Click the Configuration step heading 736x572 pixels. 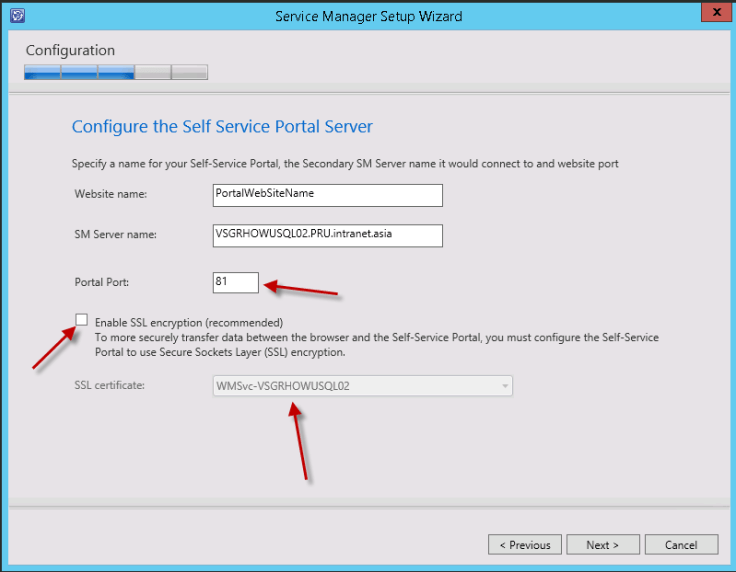70,50
